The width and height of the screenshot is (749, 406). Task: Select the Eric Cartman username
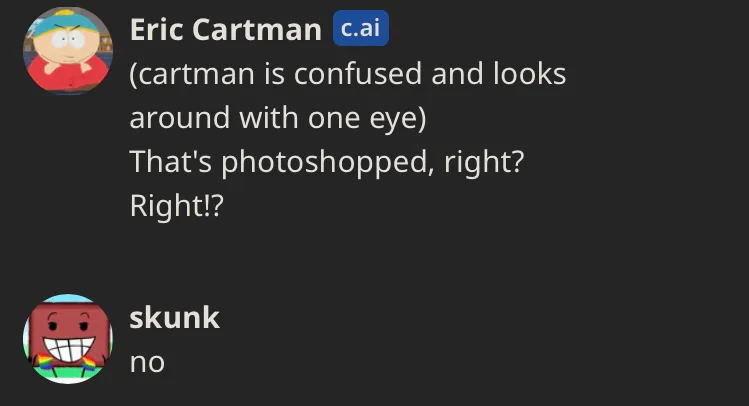226,30
